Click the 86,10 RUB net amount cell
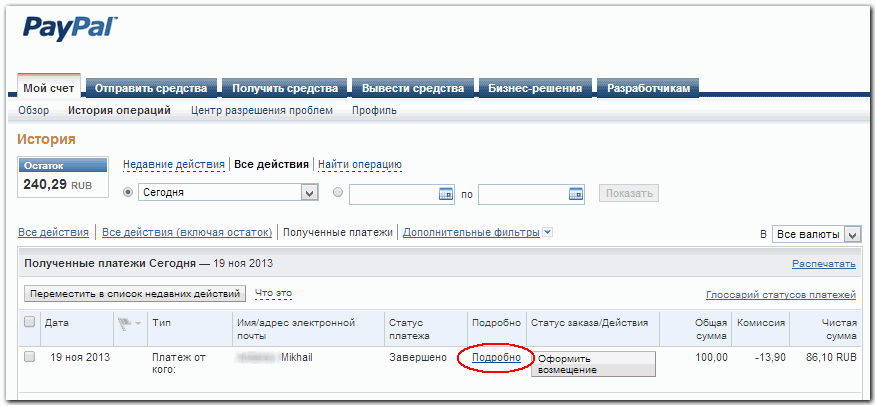This screenshot has height=406, width=876. pyautogui.click(x=832, y=357)
